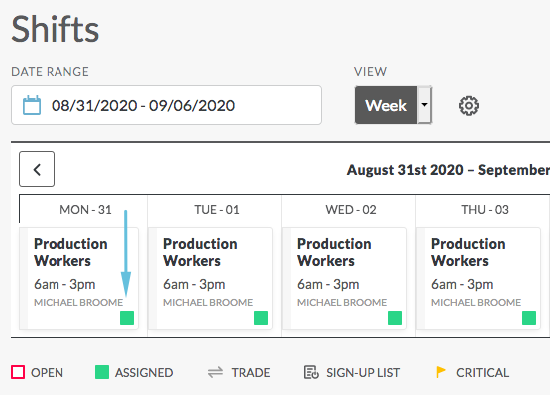
Task: Select the WED - 02 column header
Action: click(x=351, y=210)
